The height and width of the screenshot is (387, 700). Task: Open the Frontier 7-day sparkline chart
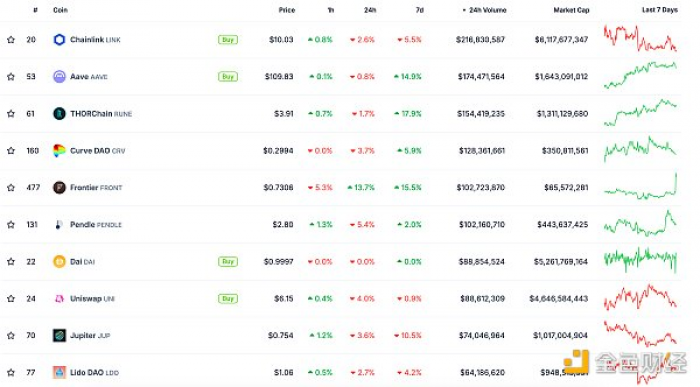tap(640, 187)
